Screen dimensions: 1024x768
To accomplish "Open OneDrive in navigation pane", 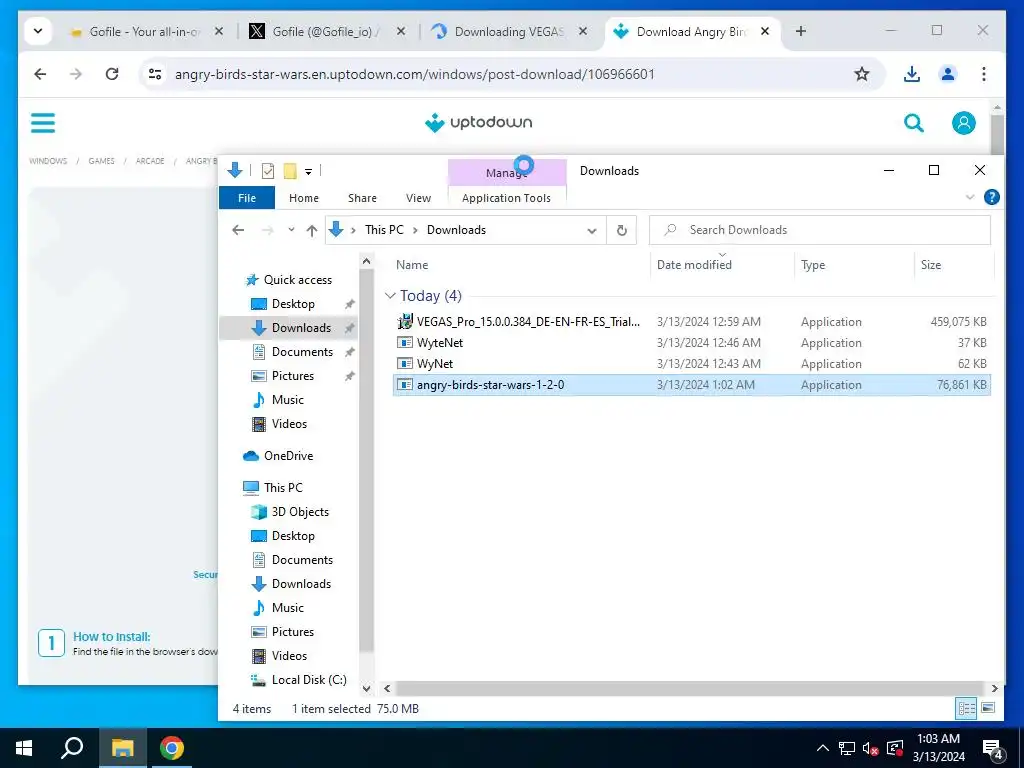I will coord(288,456).
